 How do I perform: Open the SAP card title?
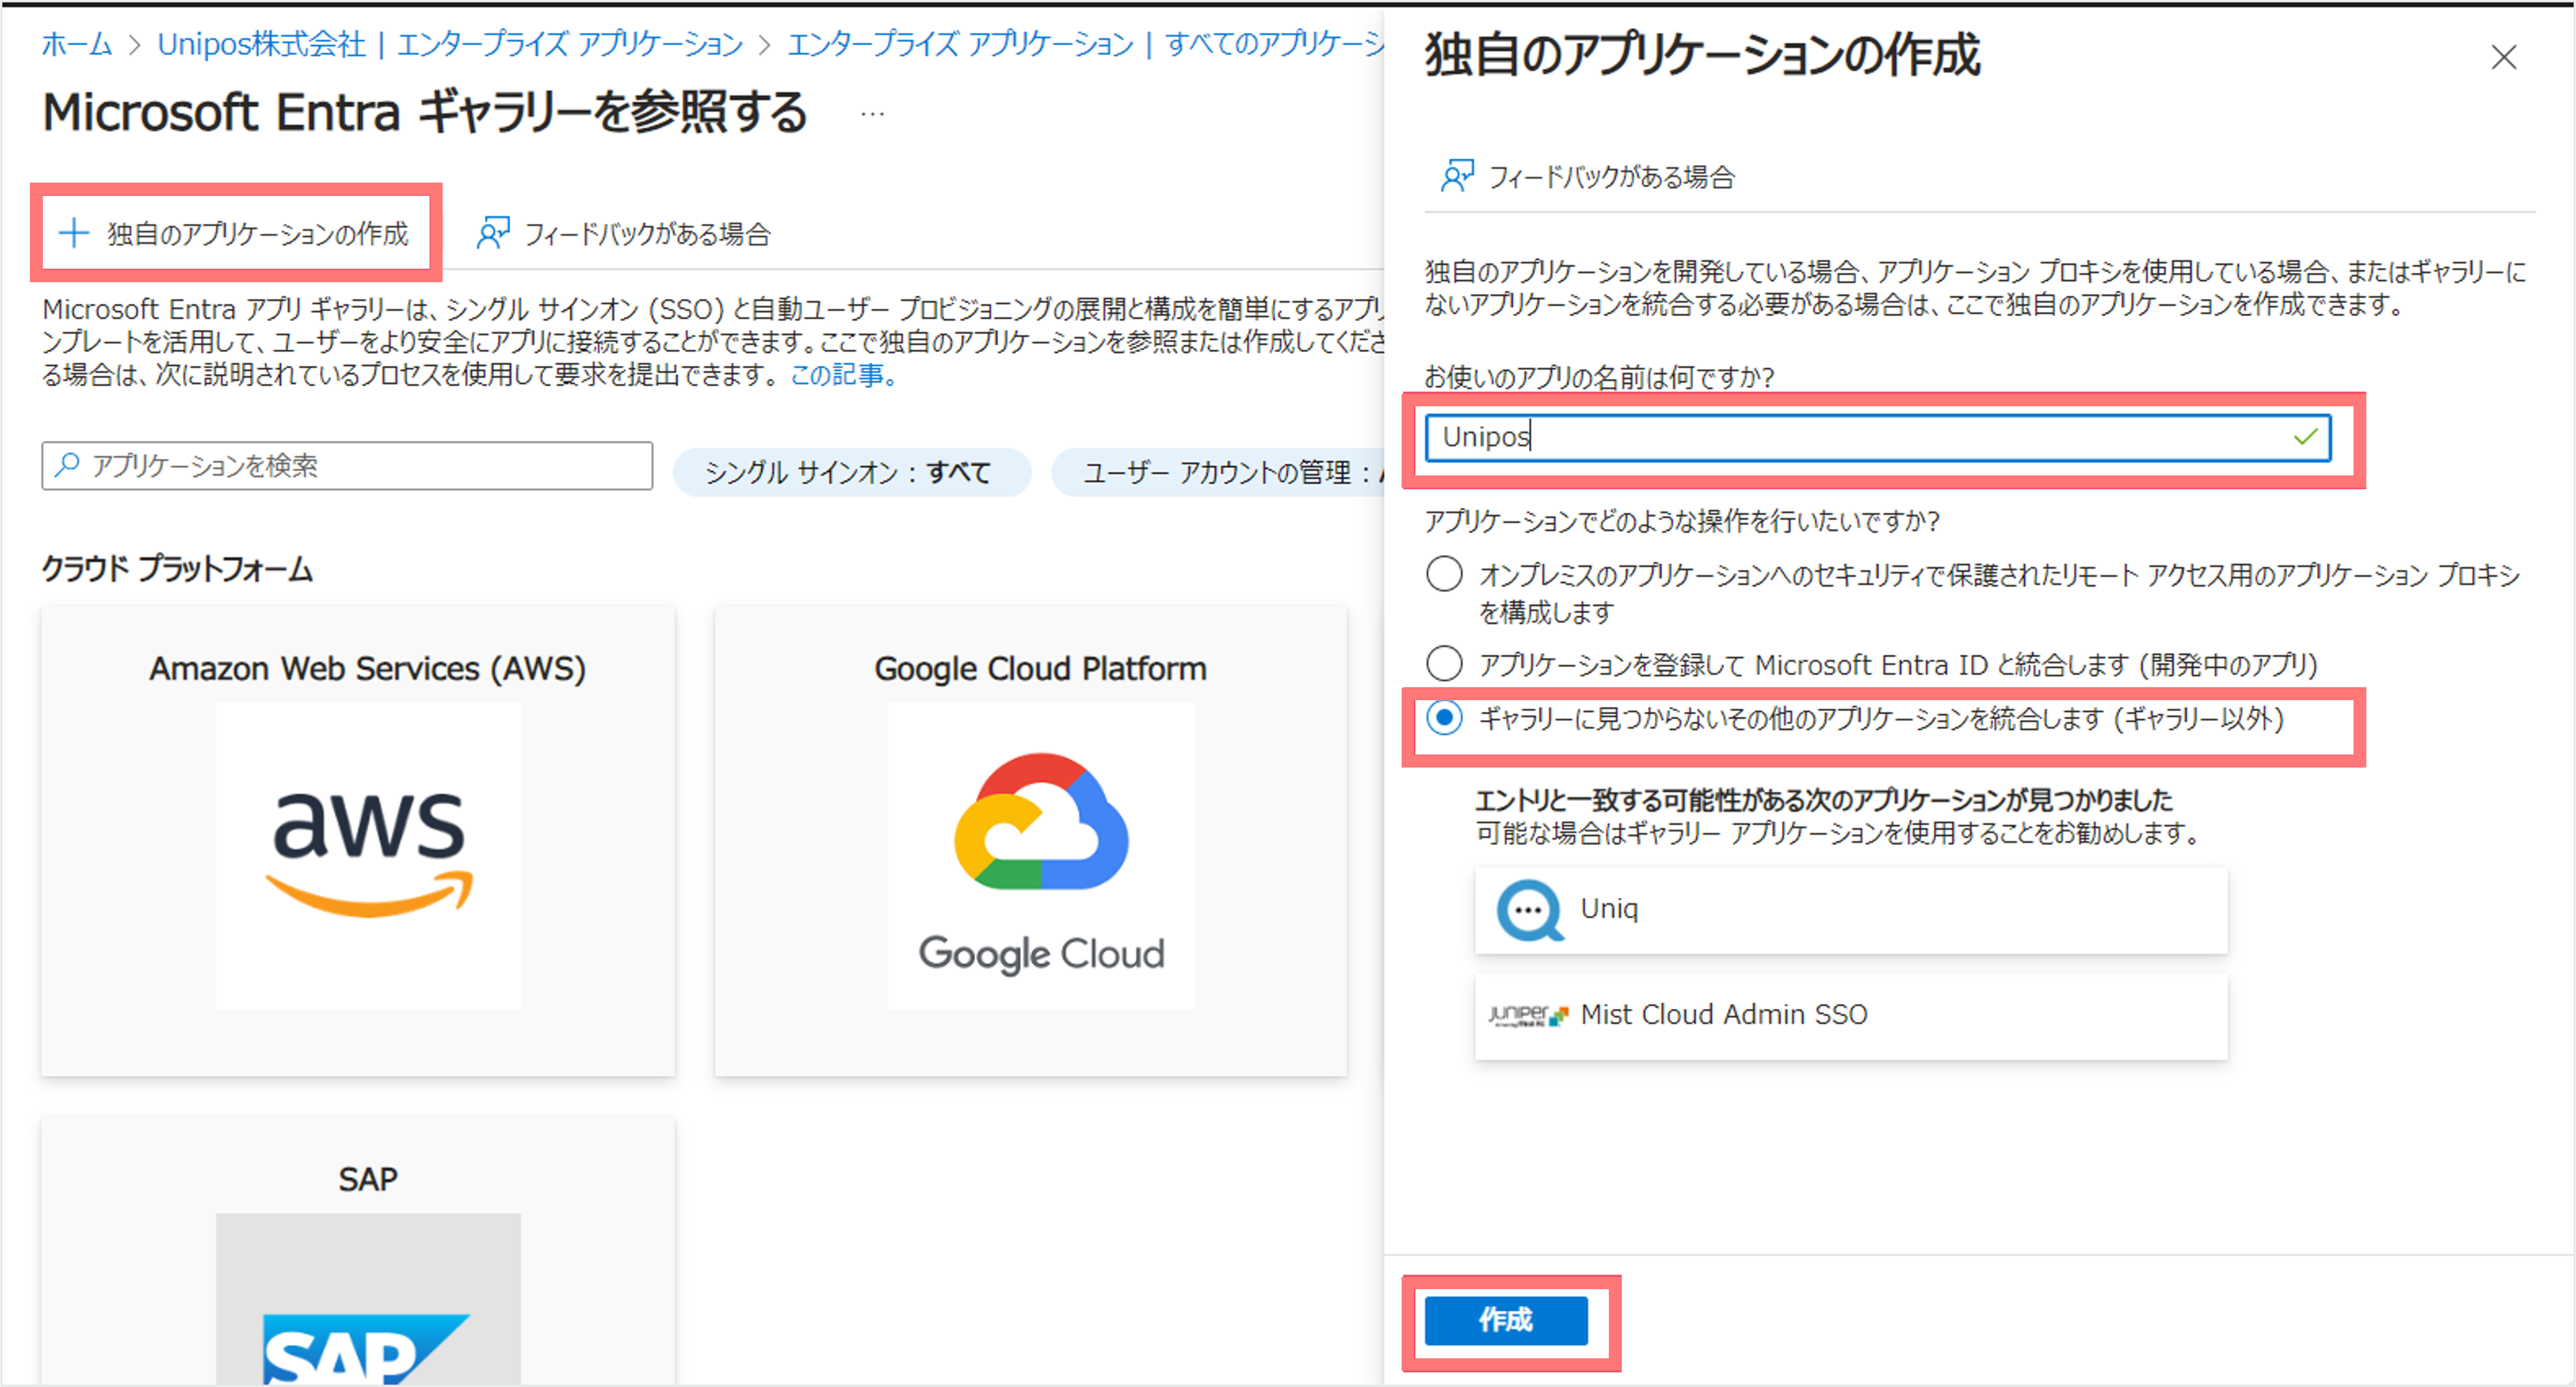click(368, 1180)
